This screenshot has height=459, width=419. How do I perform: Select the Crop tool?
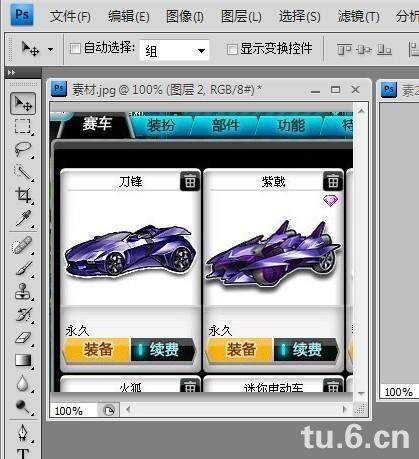point(23,195)
